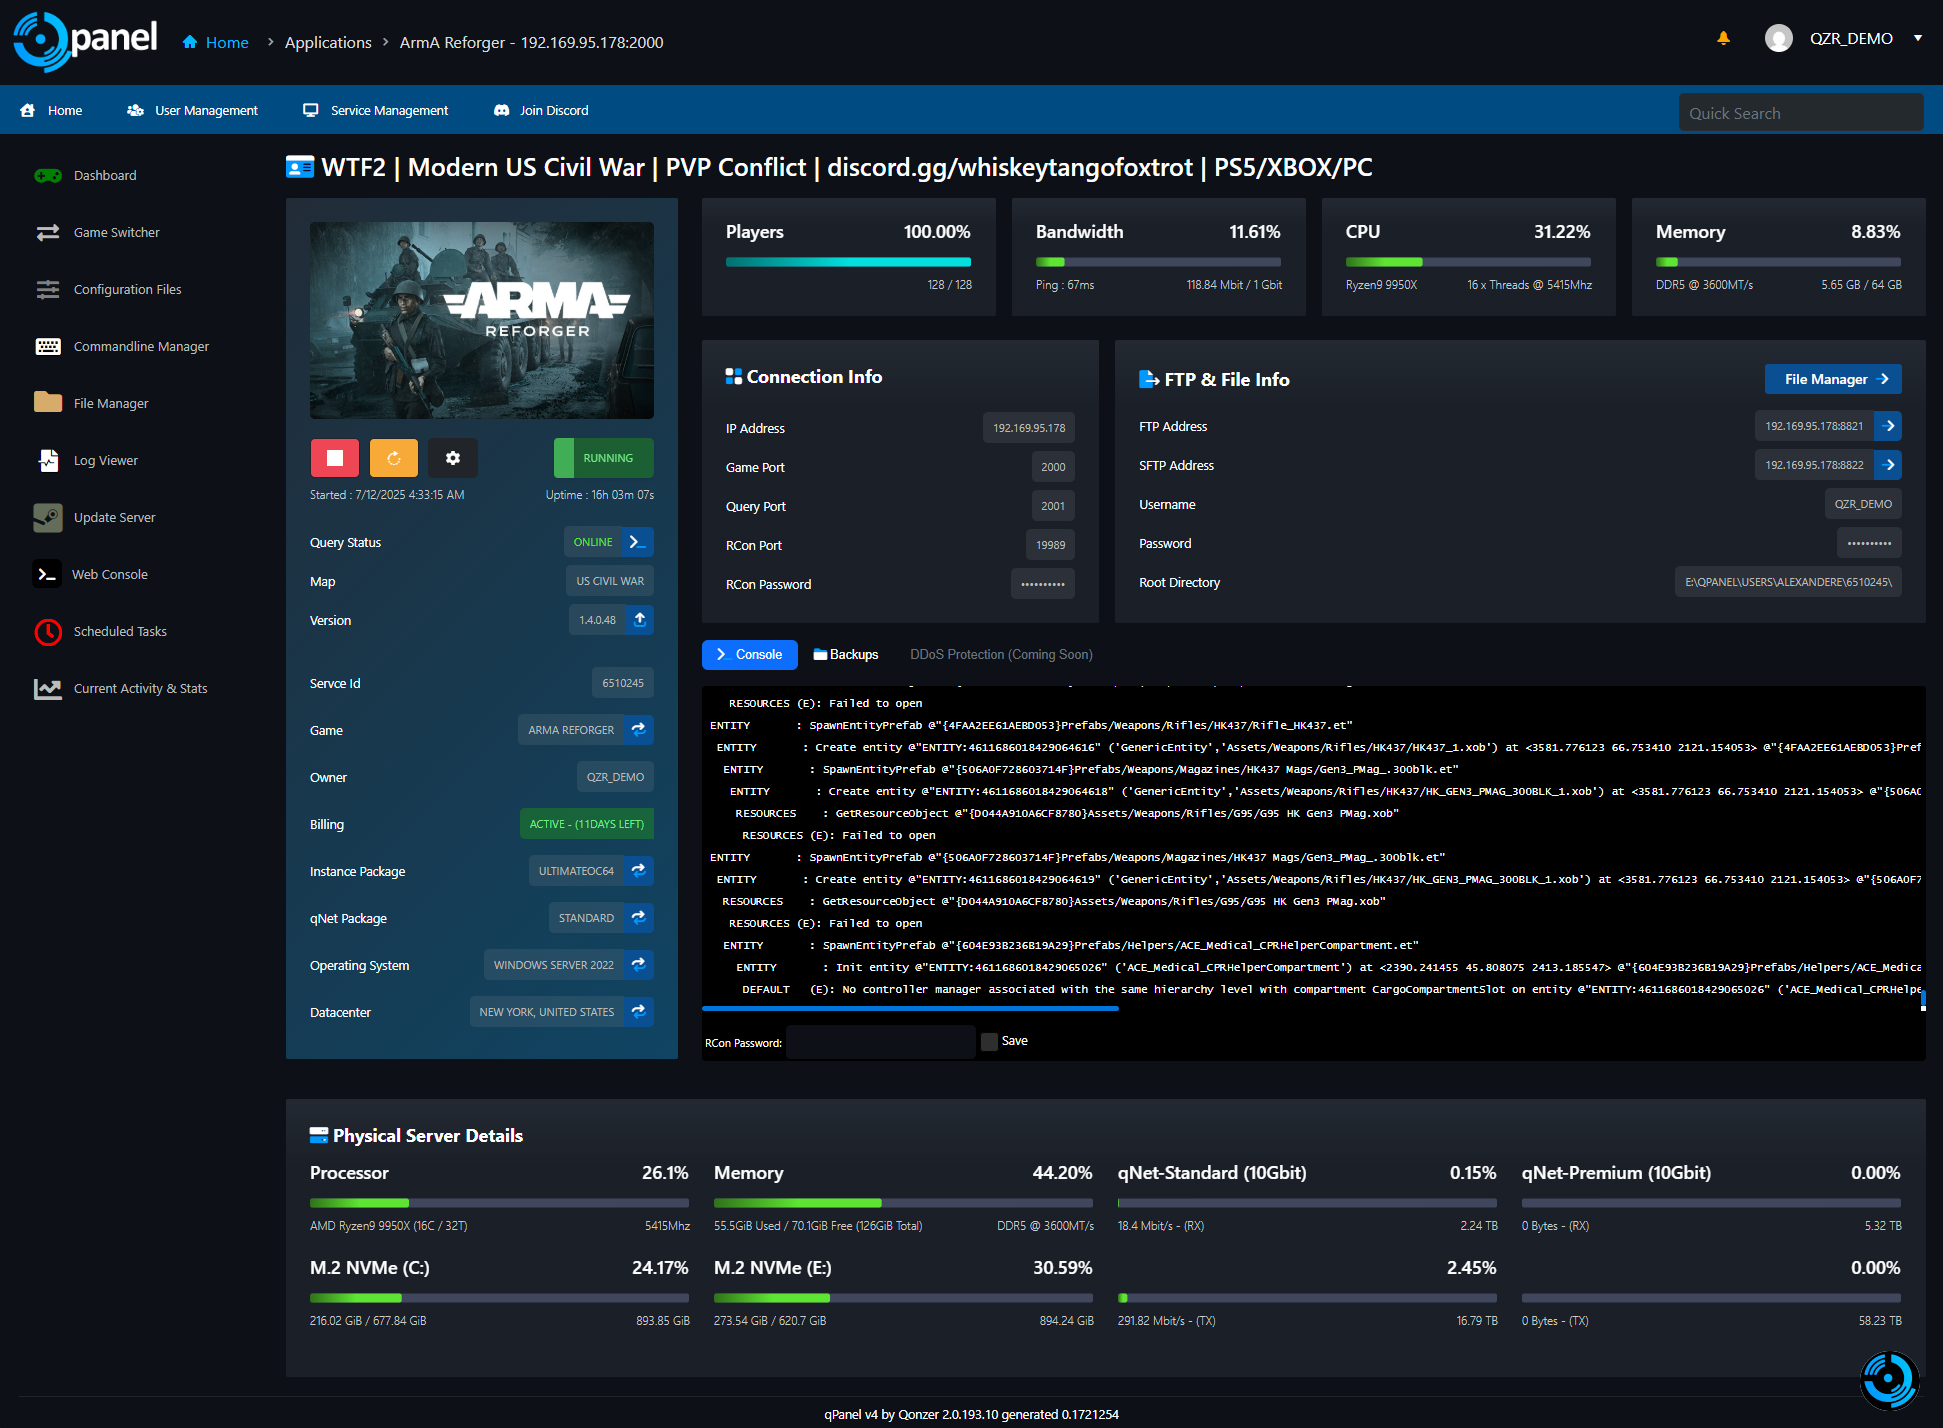The width and height of the screenshot is (1943, 1428).
Task: Go to Home breadcrumb link
Action: coord(216,42)
